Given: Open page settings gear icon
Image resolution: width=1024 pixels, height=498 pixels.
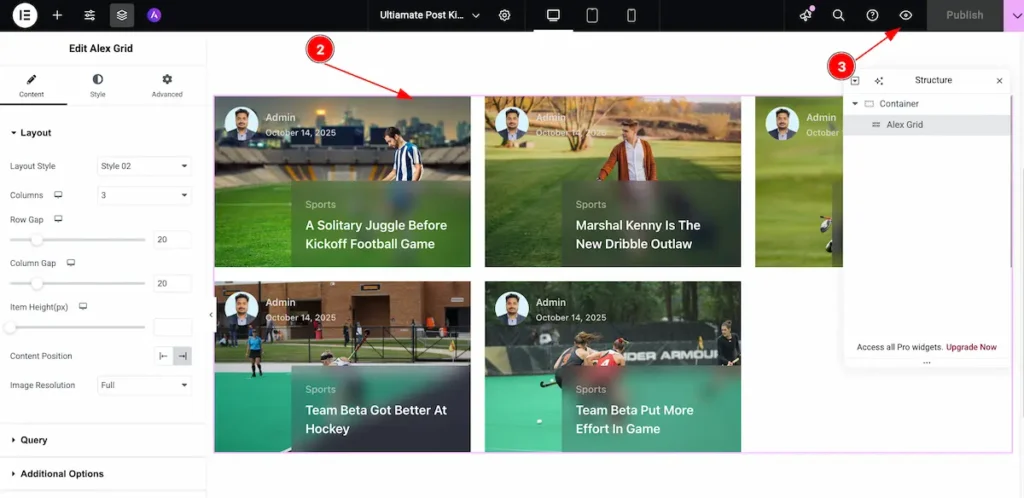Looking at the screenshot, I should [x=505, y=16].
